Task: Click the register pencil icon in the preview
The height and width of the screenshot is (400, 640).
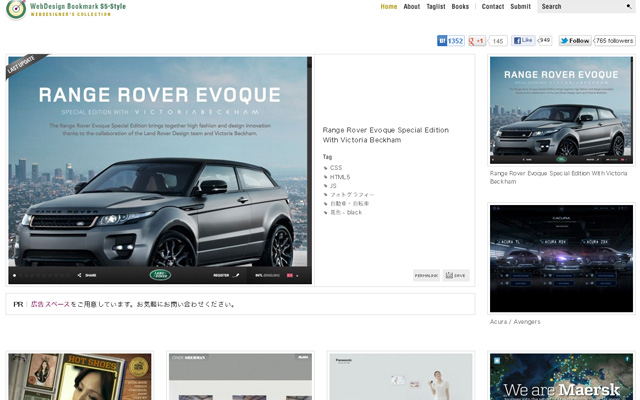Action: point(236,275)
